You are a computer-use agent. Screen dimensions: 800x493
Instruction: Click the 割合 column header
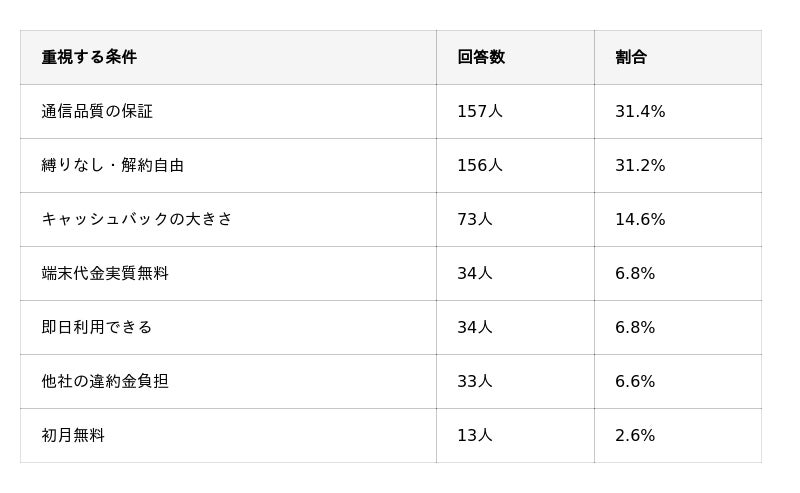click(631, 57)
